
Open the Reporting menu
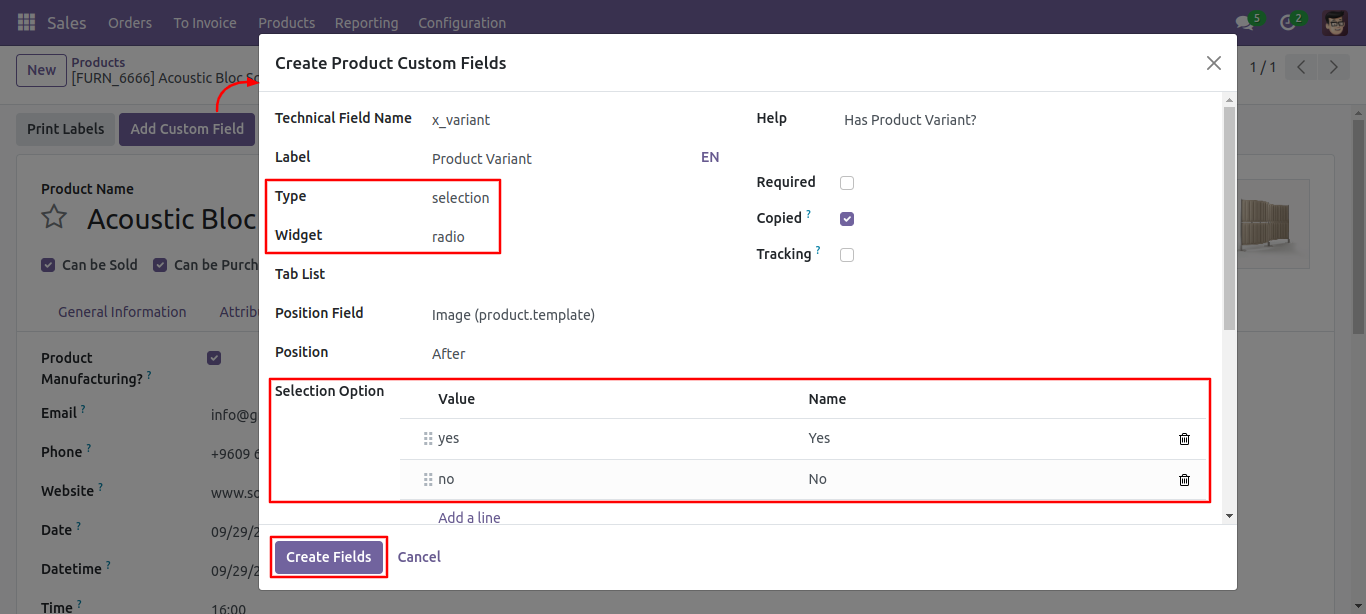[x=366, y=22]
